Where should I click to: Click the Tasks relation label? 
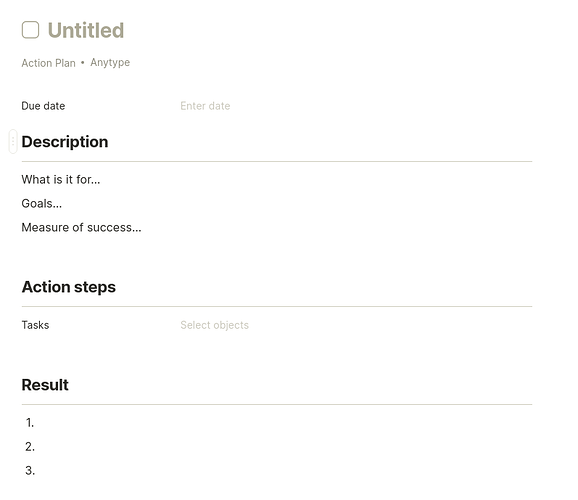pos(35,325)
